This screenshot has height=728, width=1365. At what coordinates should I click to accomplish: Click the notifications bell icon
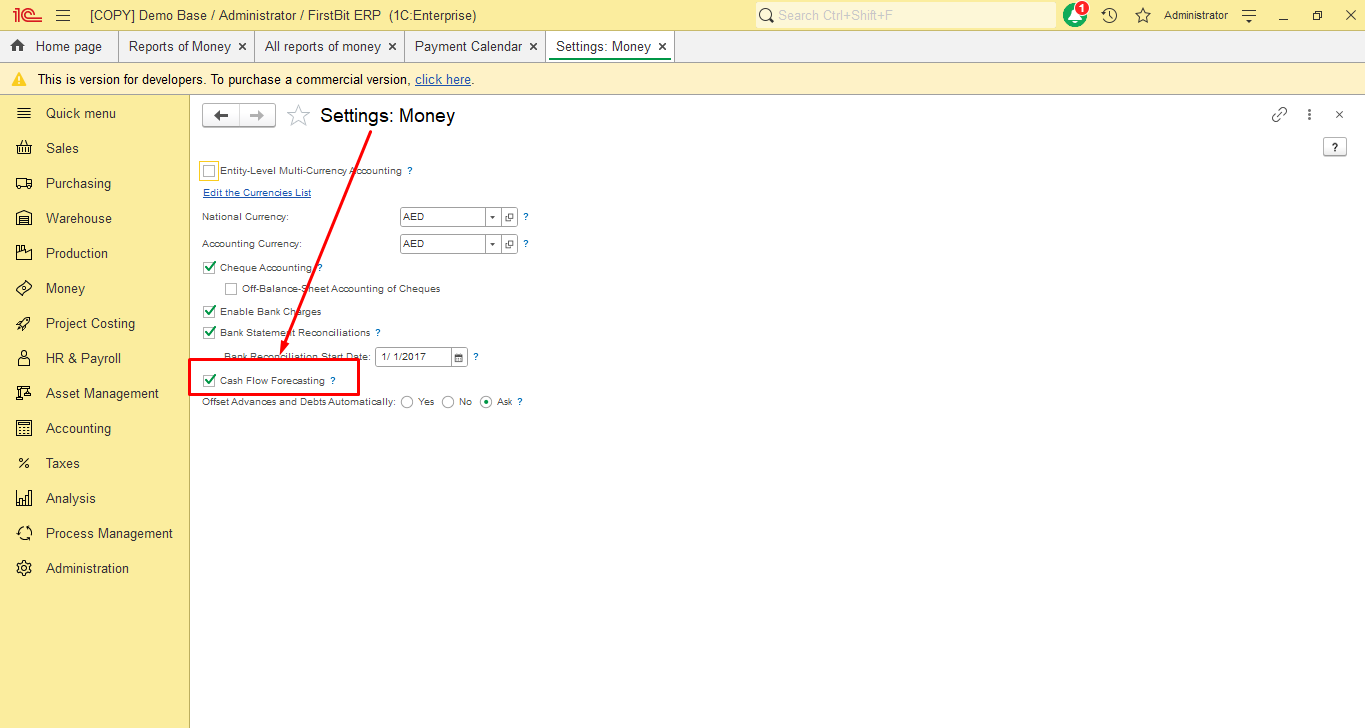point(1074,16)
